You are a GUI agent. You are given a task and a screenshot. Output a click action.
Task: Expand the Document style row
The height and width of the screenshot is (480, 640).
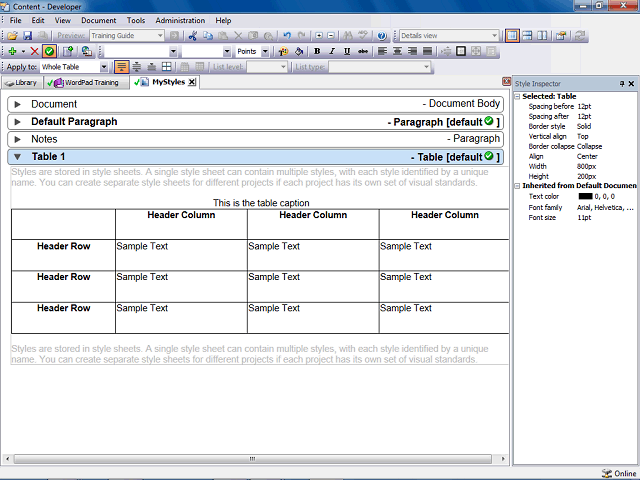pyautogui.click(x=18, y=104)
